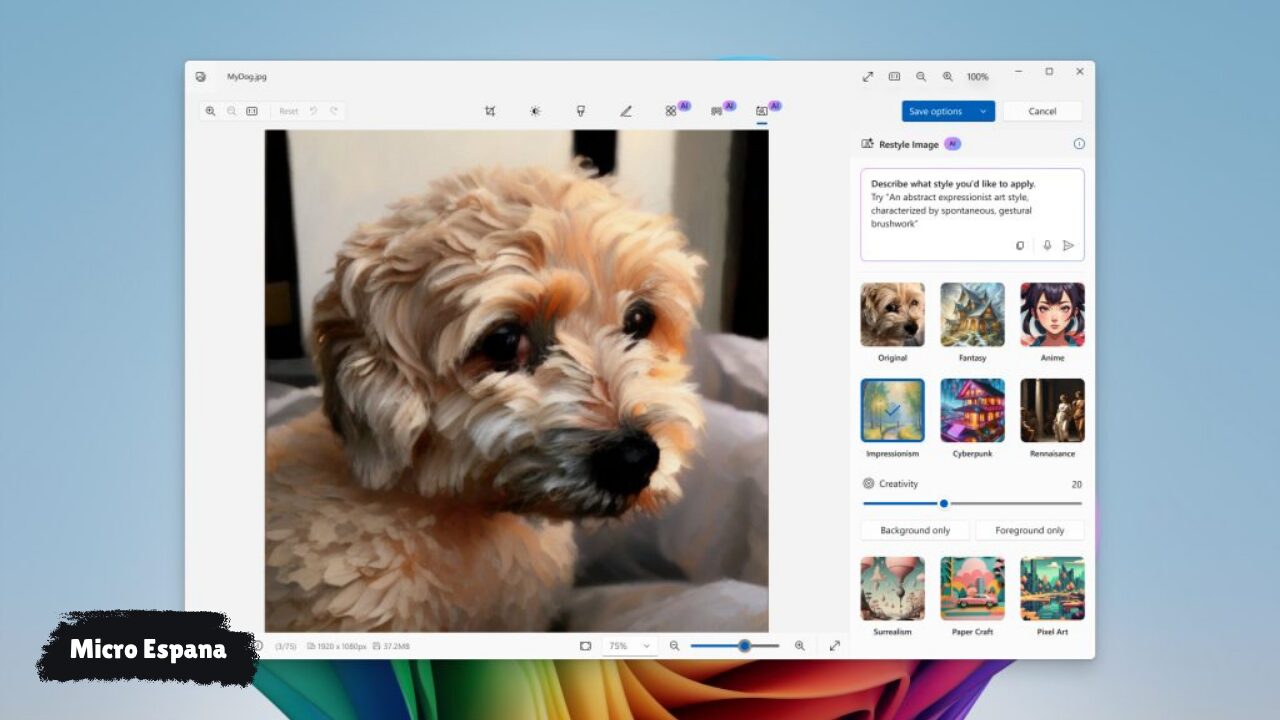Select the Markup pen tool
Screen dimensions: 1280x720
click(x=626, y=111)
